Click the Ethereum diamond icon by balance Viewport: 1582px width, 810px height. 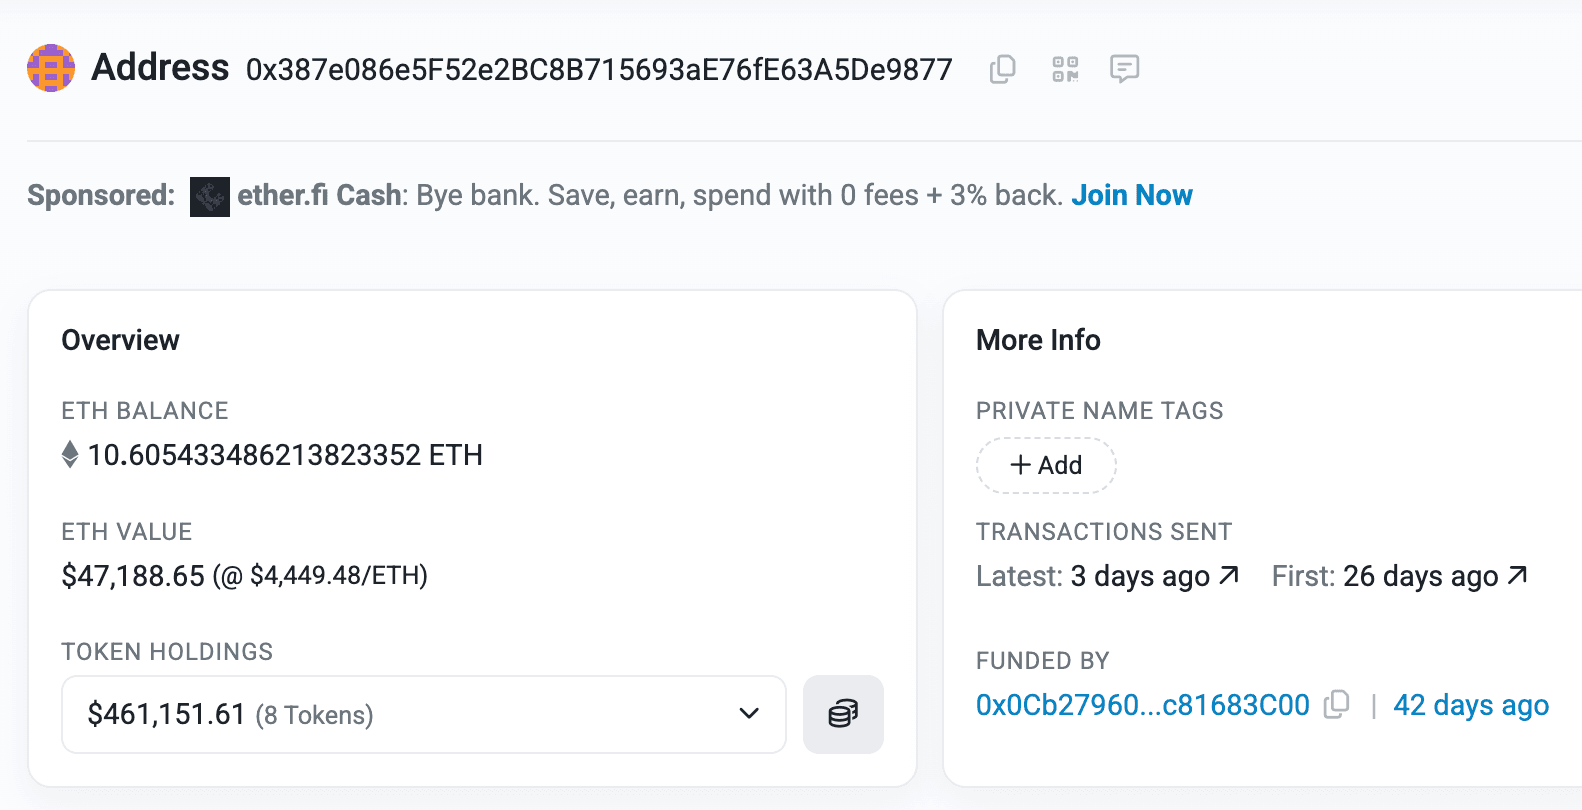coord(70,454)
